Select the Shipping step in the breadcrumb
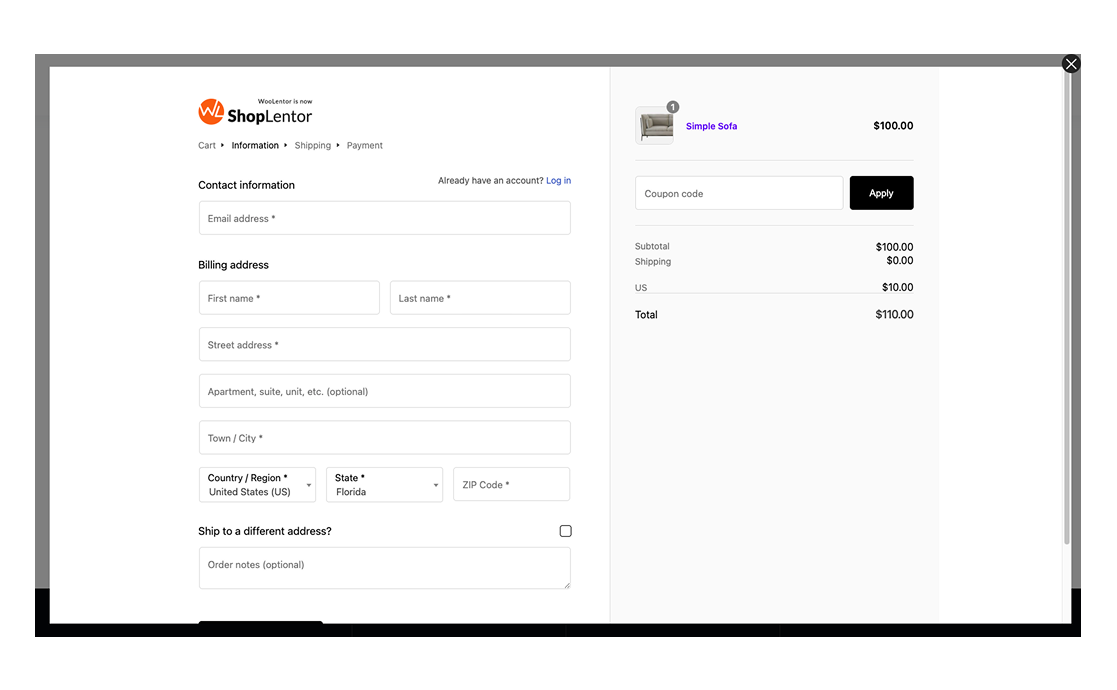Screen dimensions: 1117x690 pos(312,145)
